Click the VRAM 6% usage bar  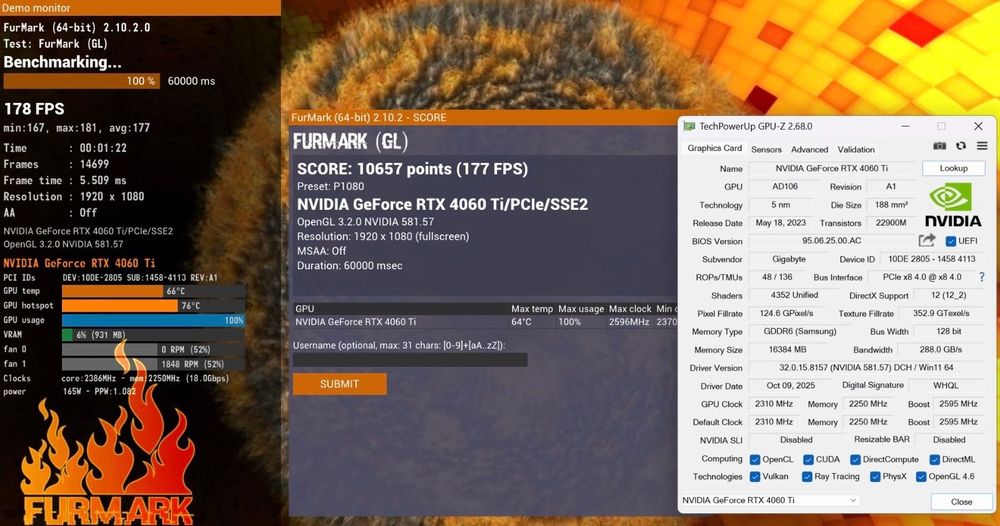click(x=153, y=335)
